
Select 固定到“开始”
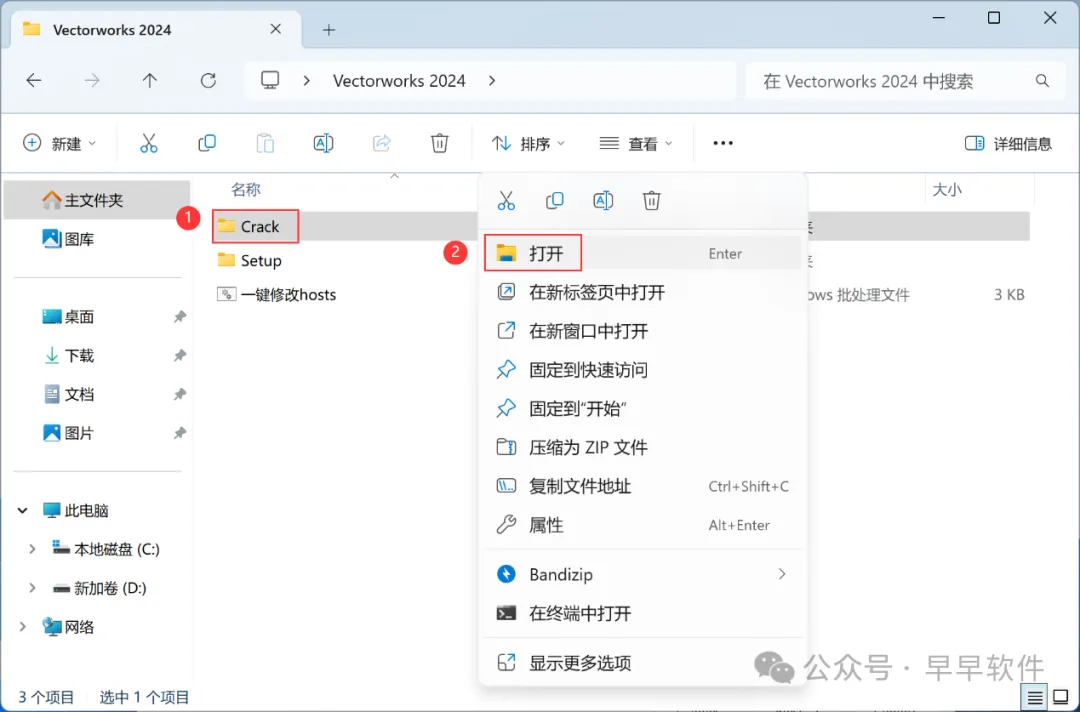[x=642, y=408]
